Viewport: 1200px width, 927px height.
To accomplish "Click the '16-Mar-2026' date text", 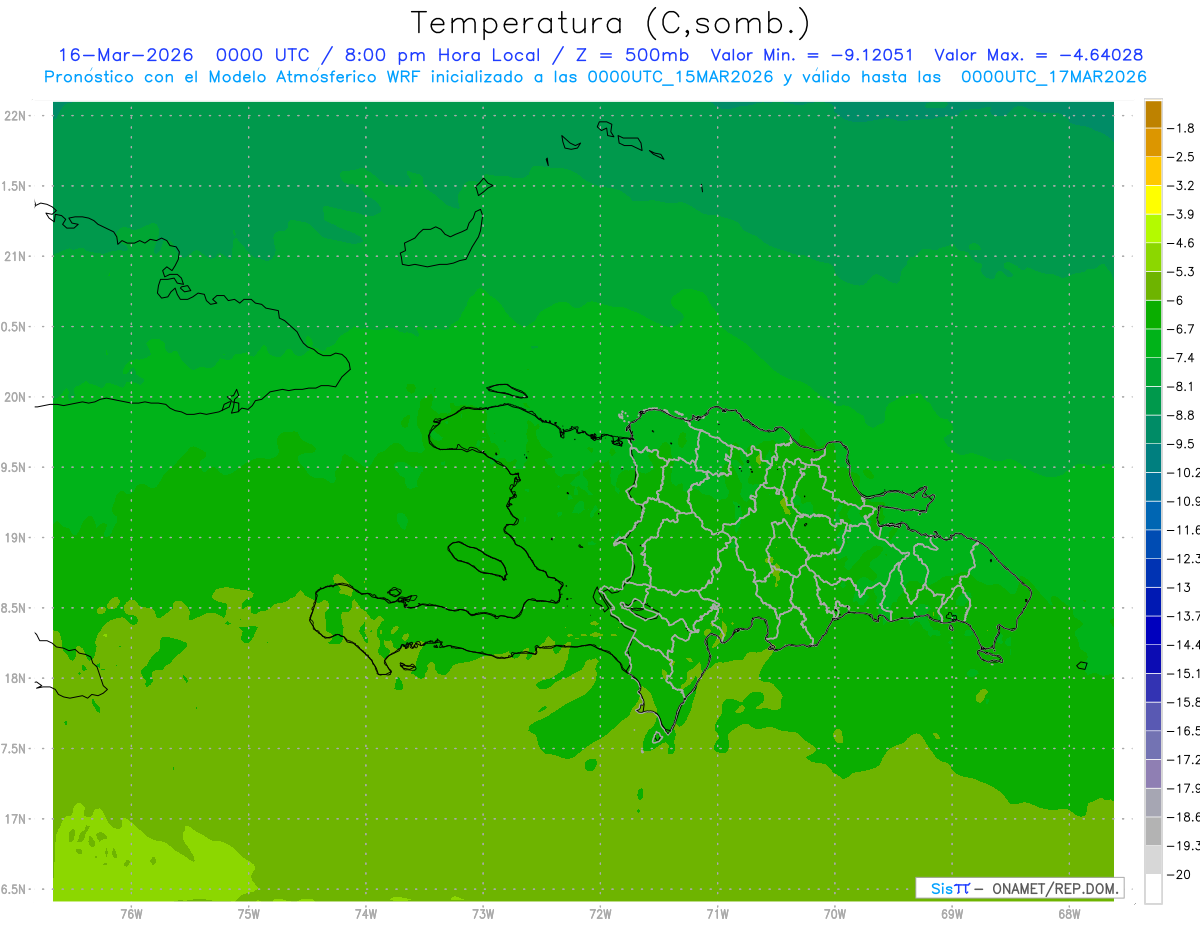I will [x=125, y=55].
